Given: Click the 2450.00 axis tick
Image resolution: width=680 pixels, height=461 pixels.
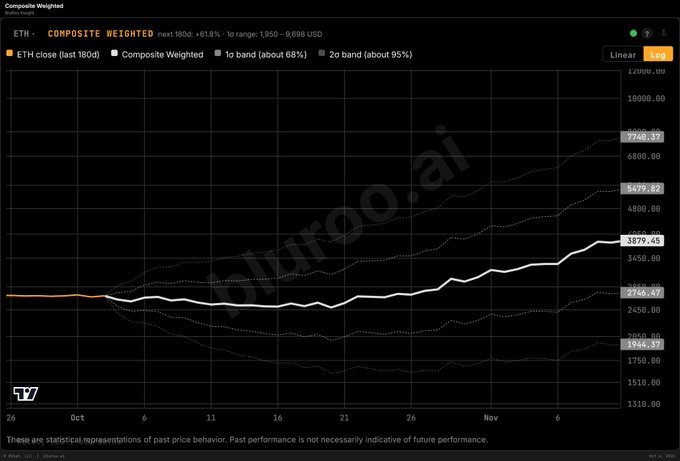Looking at the screenshot, I should (644, 310).
